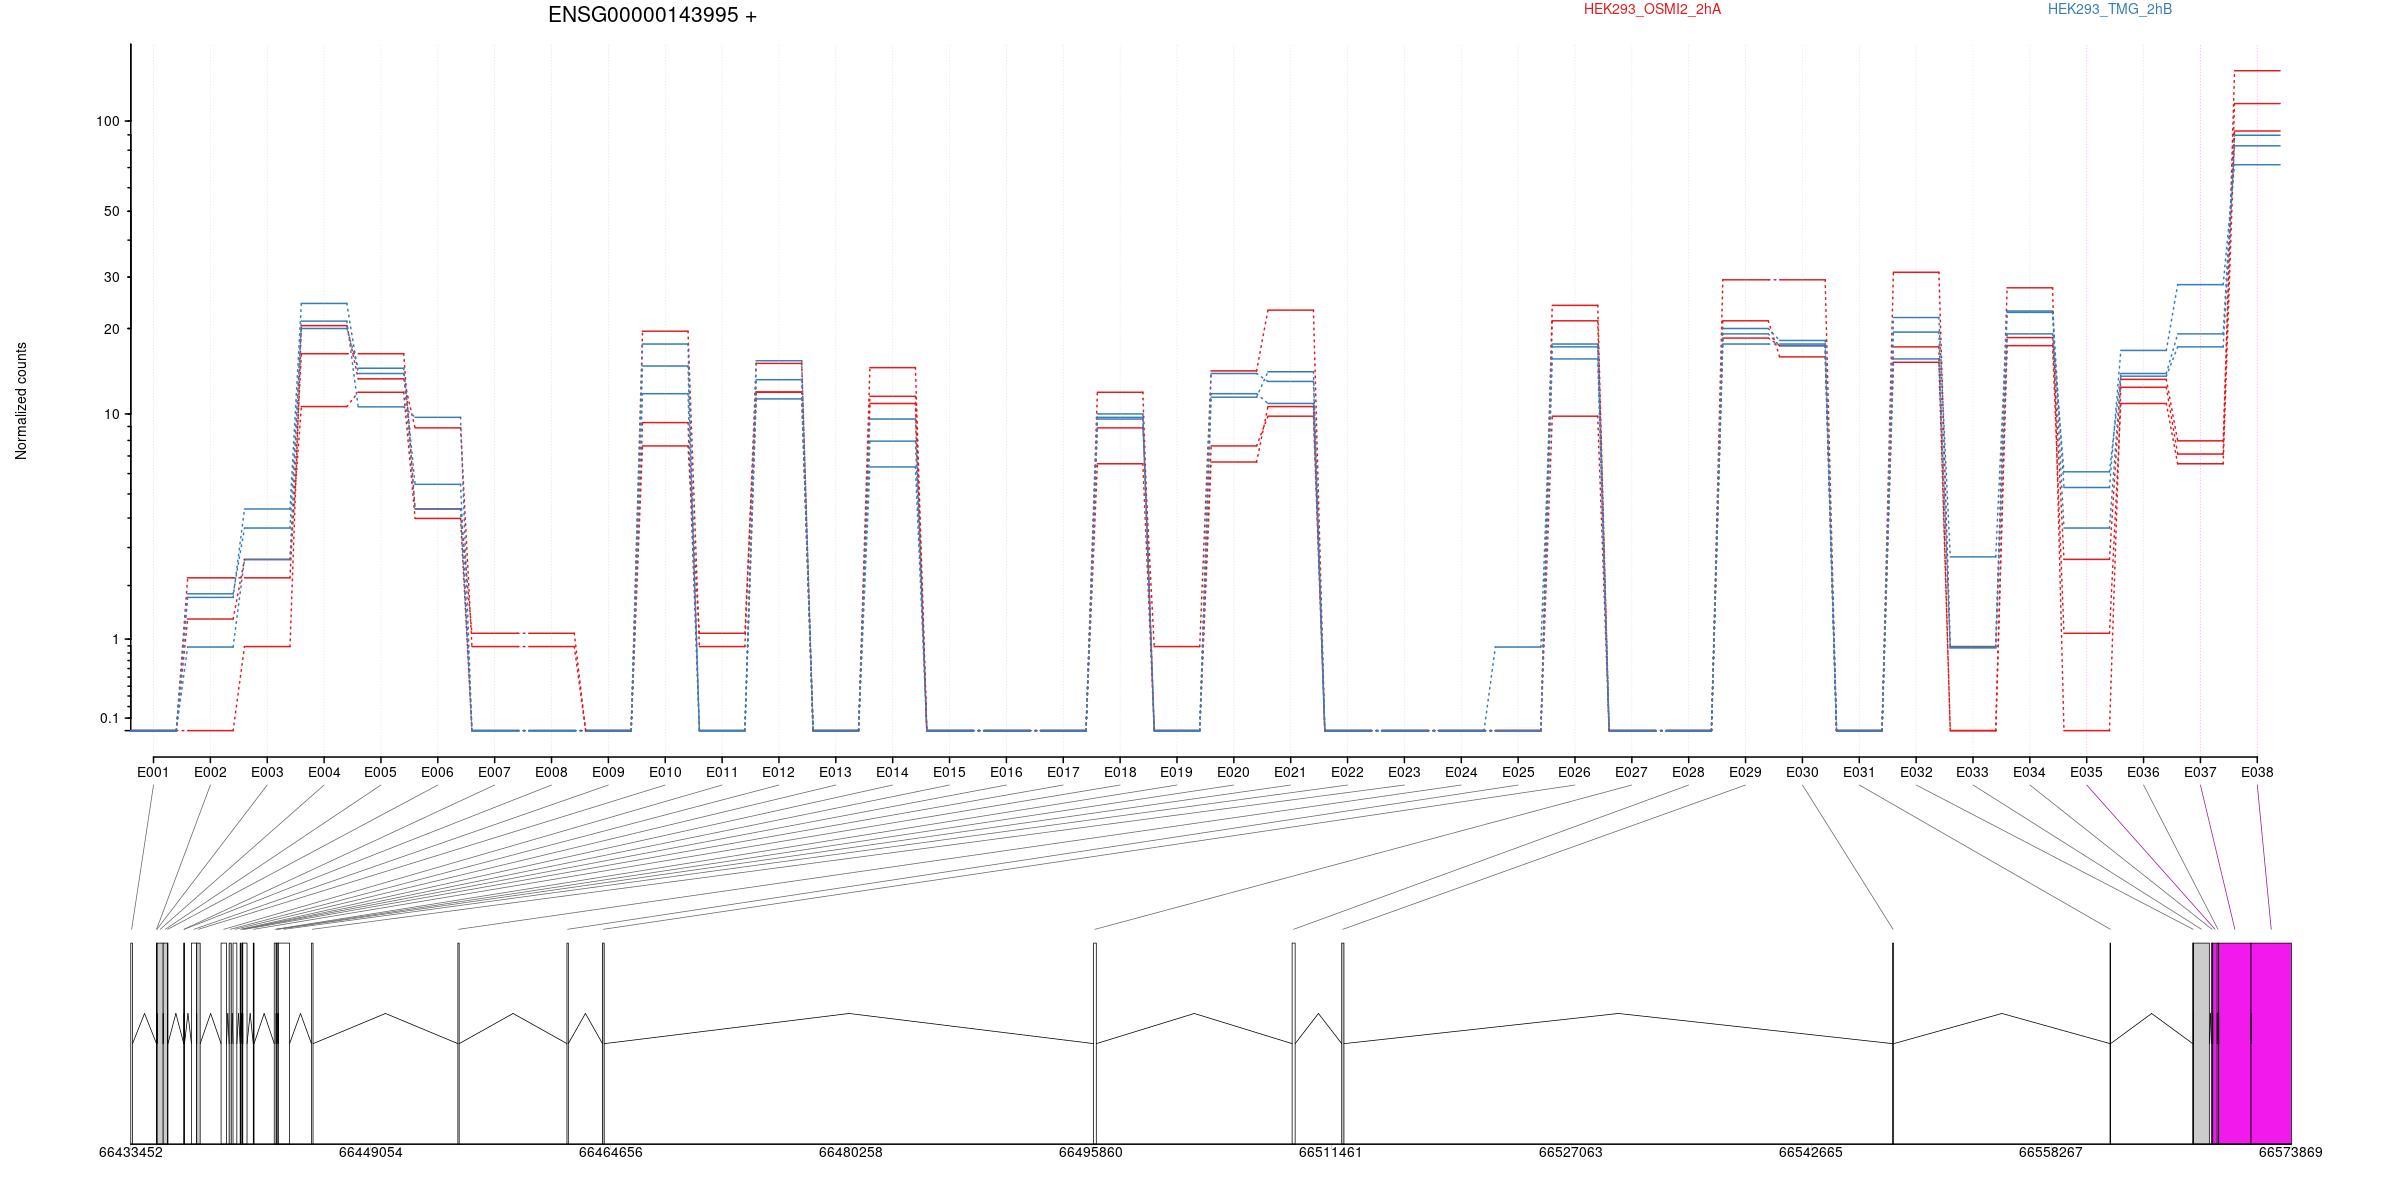Click exon label E017
Screen dimensions: 2400x1200
pos(1063,772)
